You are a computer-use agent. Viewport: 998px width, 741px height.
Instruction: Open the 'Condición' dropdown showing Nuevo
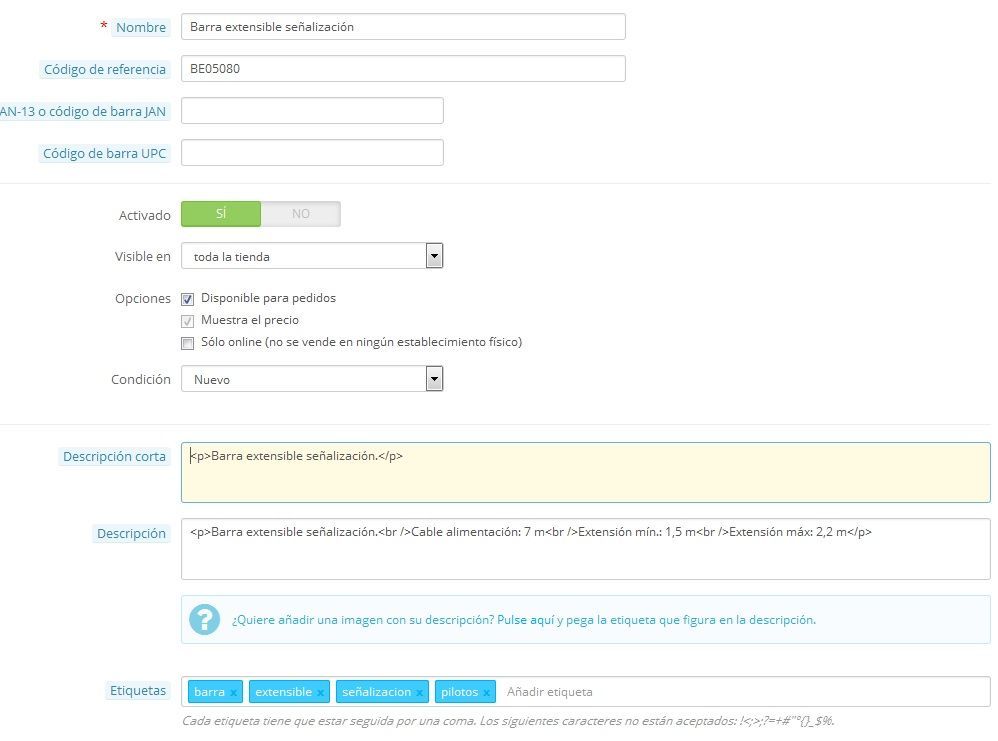pyautogui.click(x=312, y=379)
